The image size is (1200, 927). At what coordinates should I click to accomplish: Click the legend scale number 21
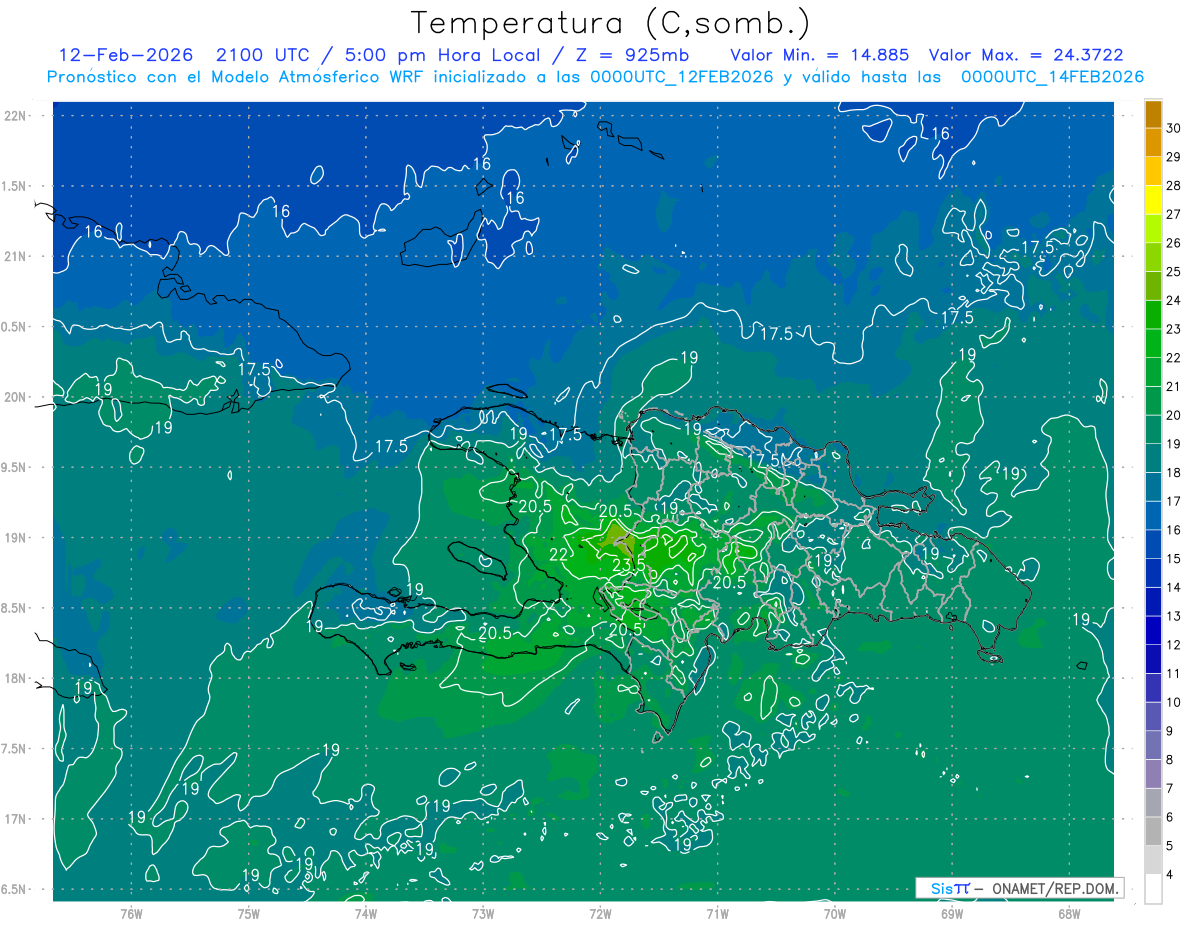tap(1174, 386)
